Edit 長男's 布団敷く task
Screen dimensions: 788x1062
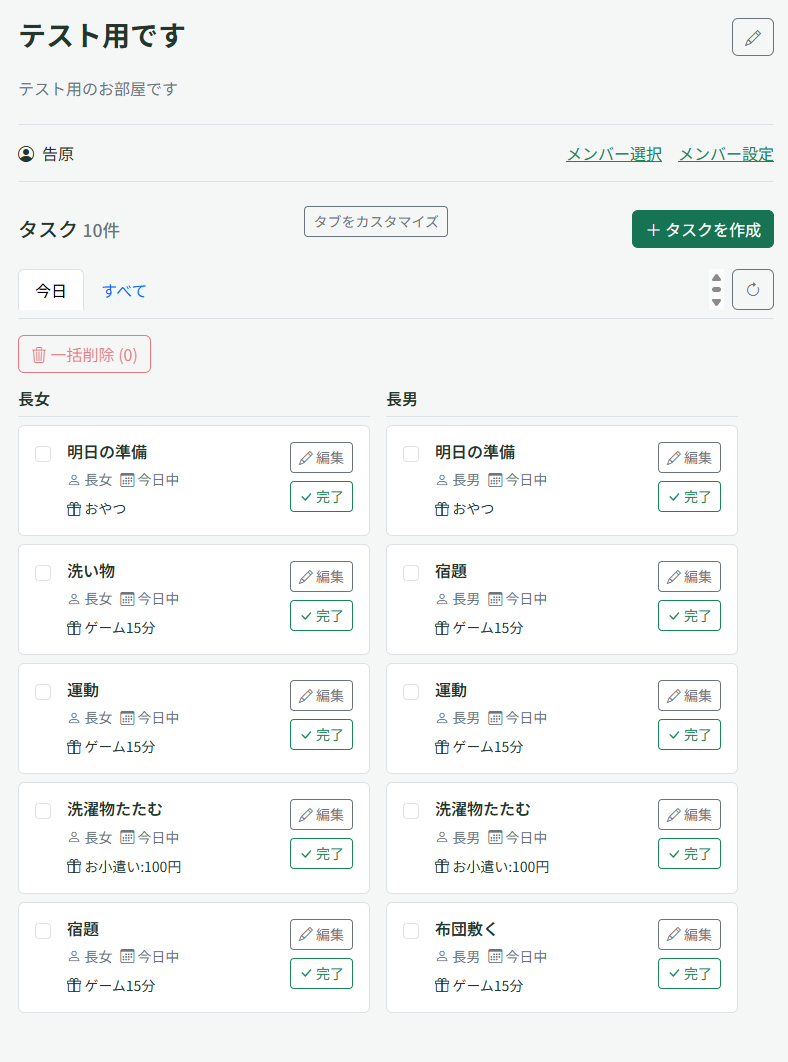coord(689,935)
